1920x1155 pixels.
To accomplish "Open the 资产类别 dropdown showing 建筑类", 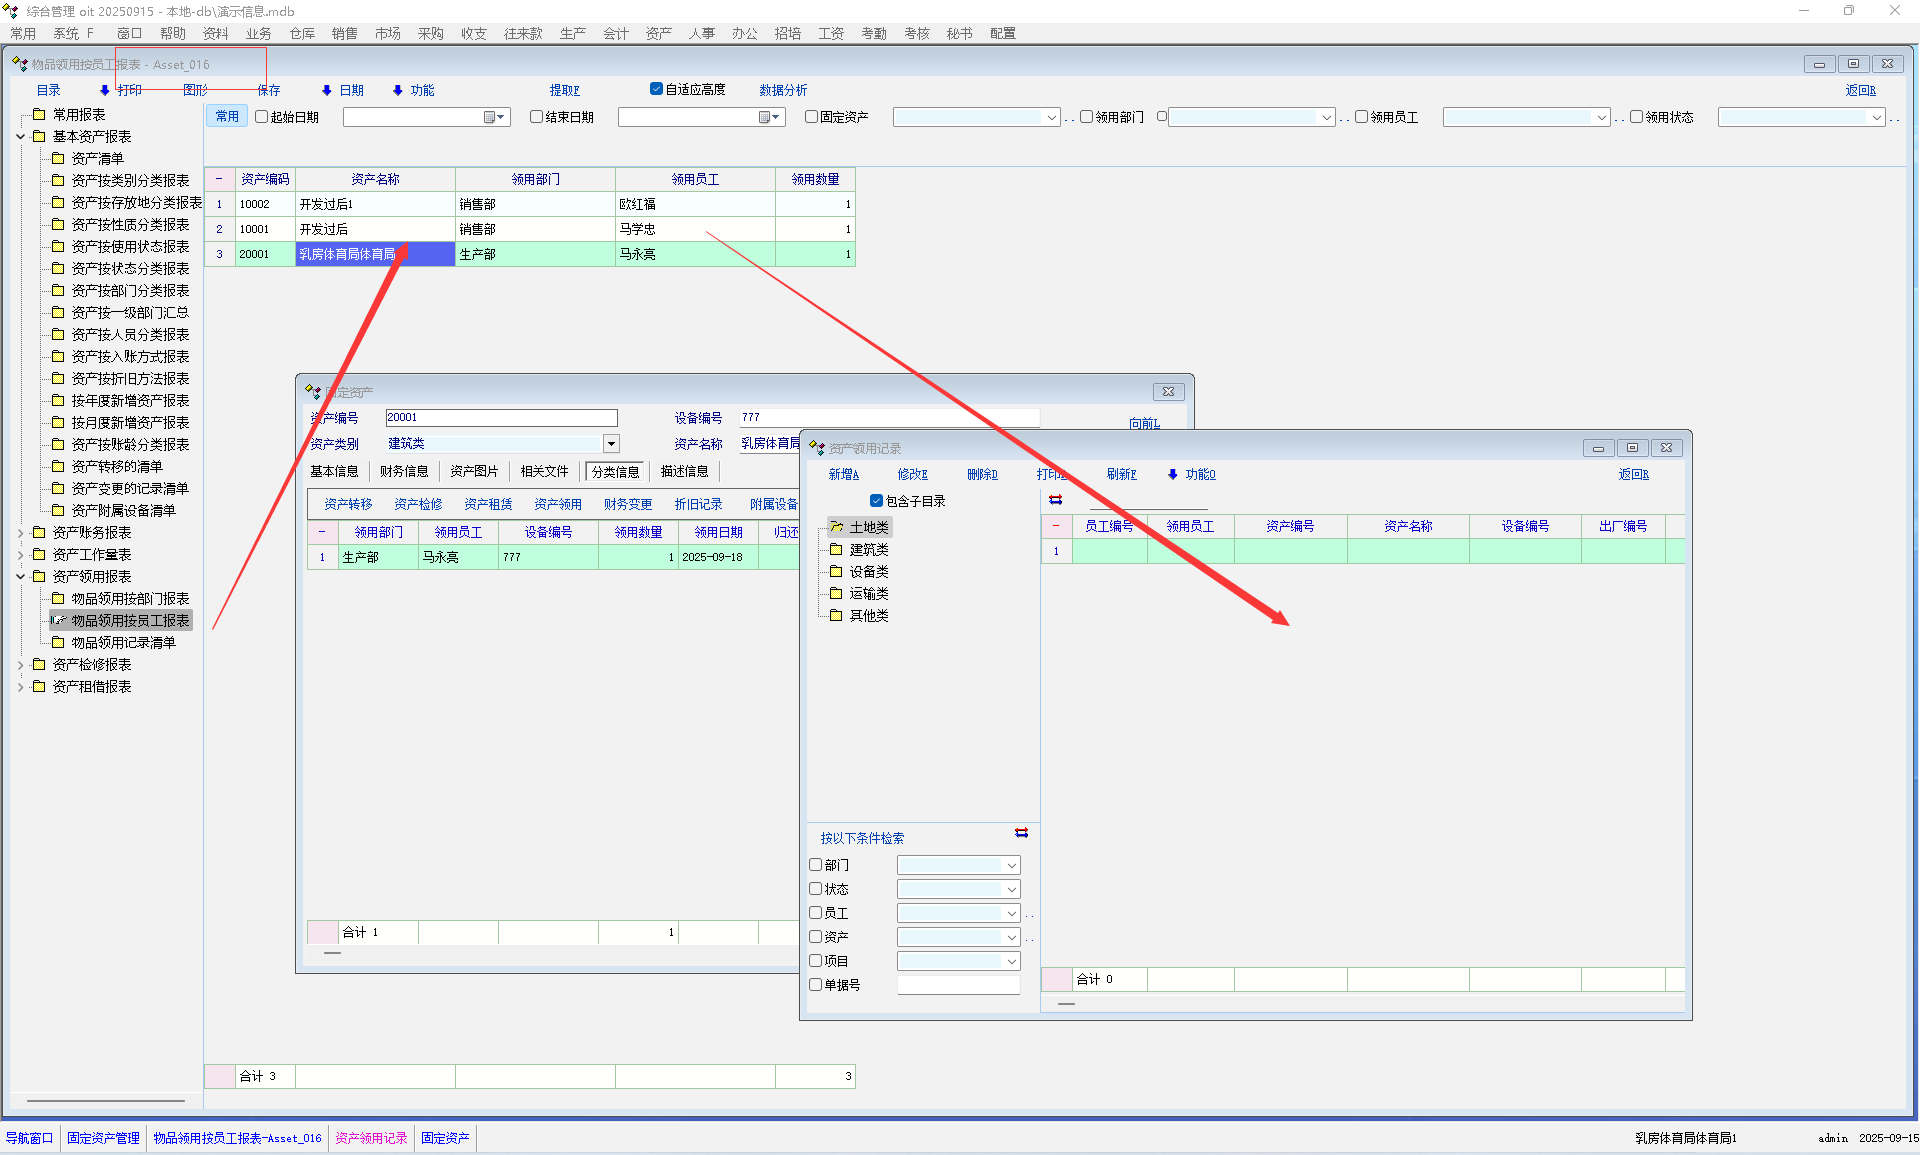I will [611, 443].
